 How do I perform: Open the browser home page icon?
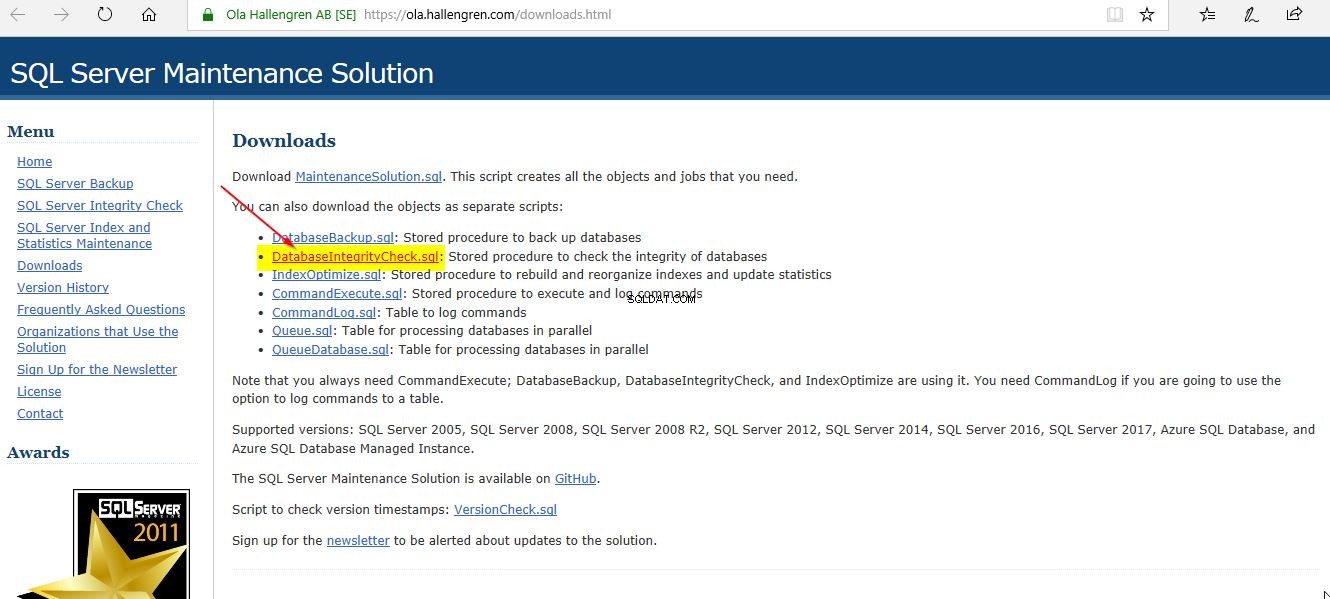[149, 15]
